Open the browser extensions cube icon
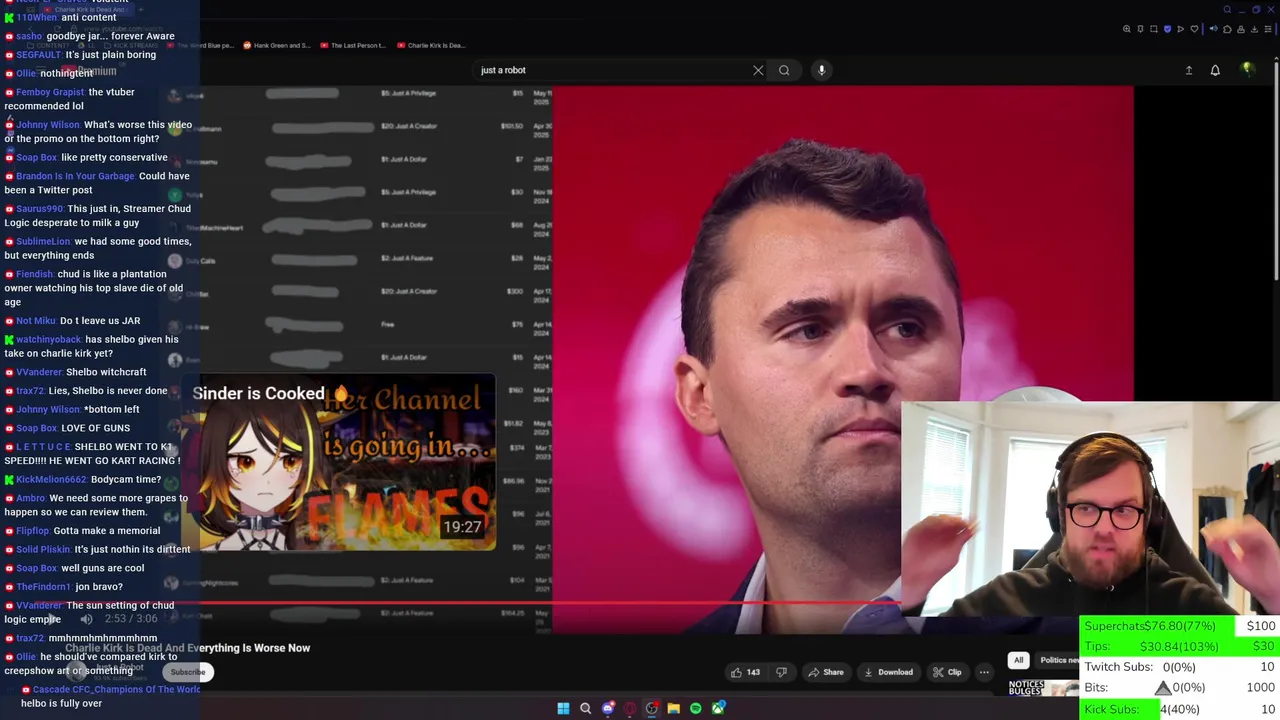 point(1227,29)
